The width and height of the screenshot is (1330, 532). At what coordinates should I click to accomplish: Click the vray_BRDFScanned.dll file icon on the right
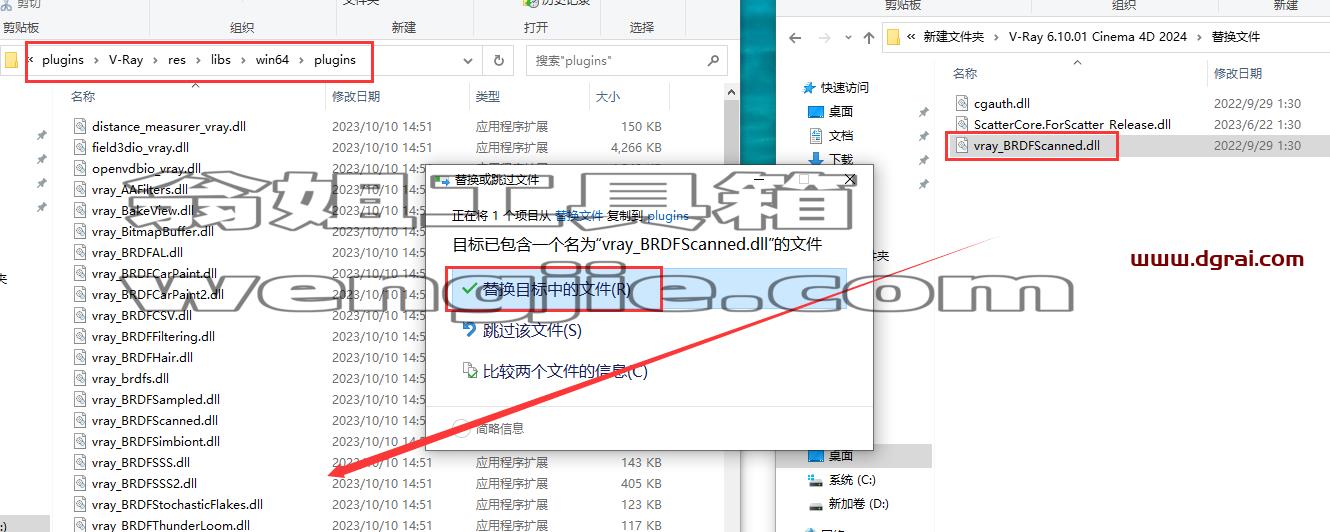tap(962, 145)
